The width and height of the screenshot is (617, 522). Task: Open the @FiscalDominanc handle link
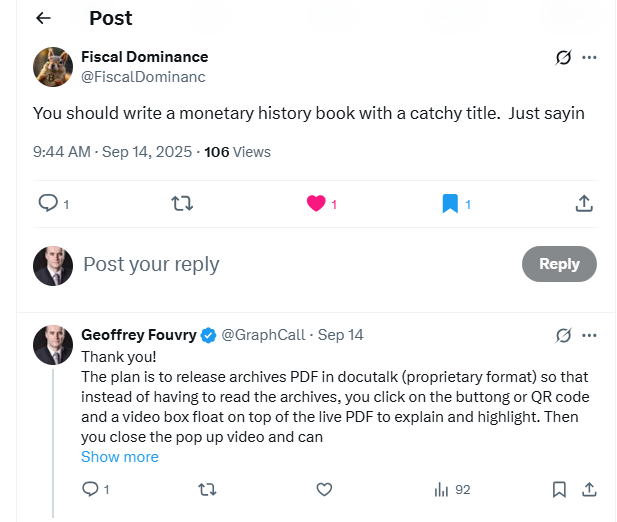click(x=142, y=76)
